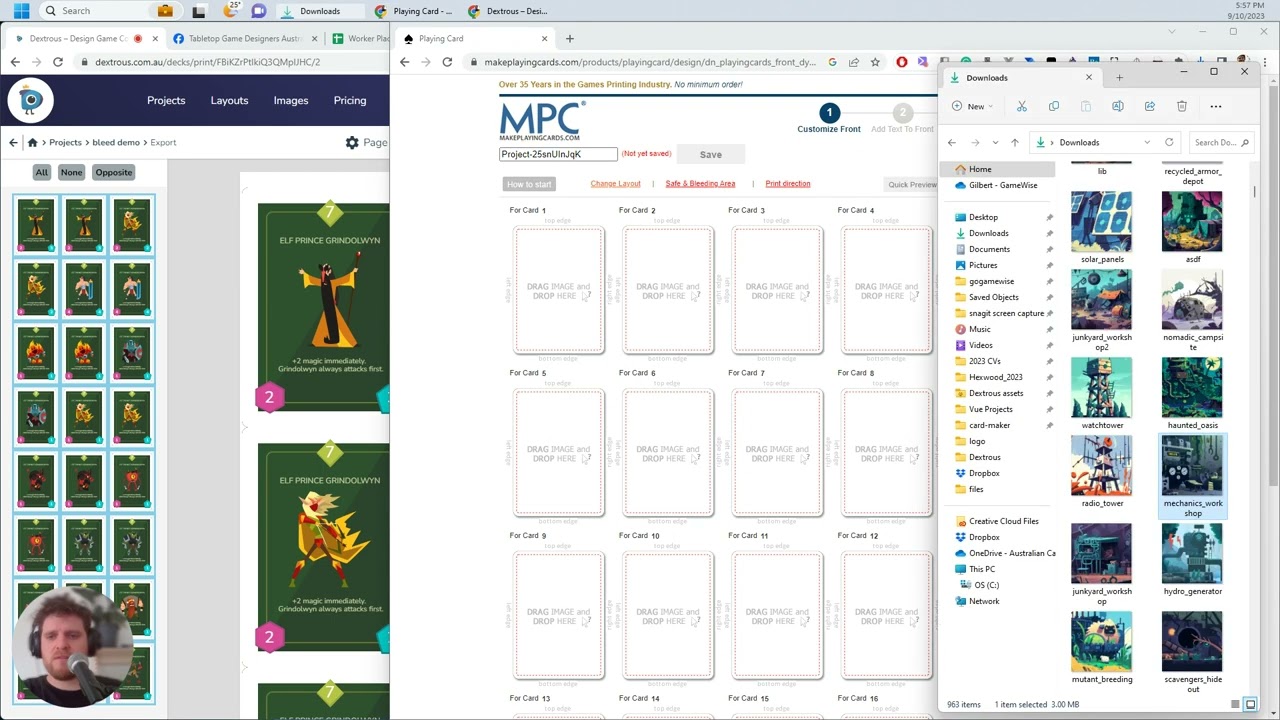
Task: Open the See more menu in File Explorer
Action: coord(1216,106)
